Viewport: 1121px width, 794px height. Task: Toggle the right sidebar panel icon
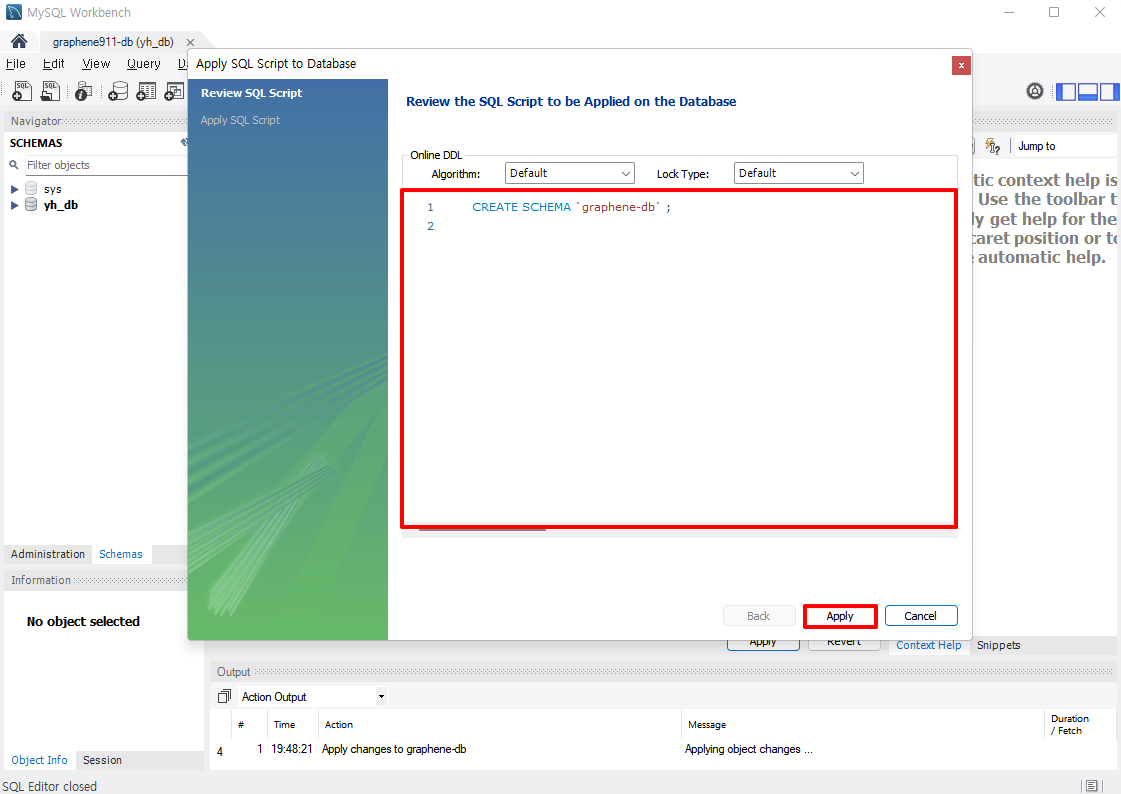pos(1109,91)
